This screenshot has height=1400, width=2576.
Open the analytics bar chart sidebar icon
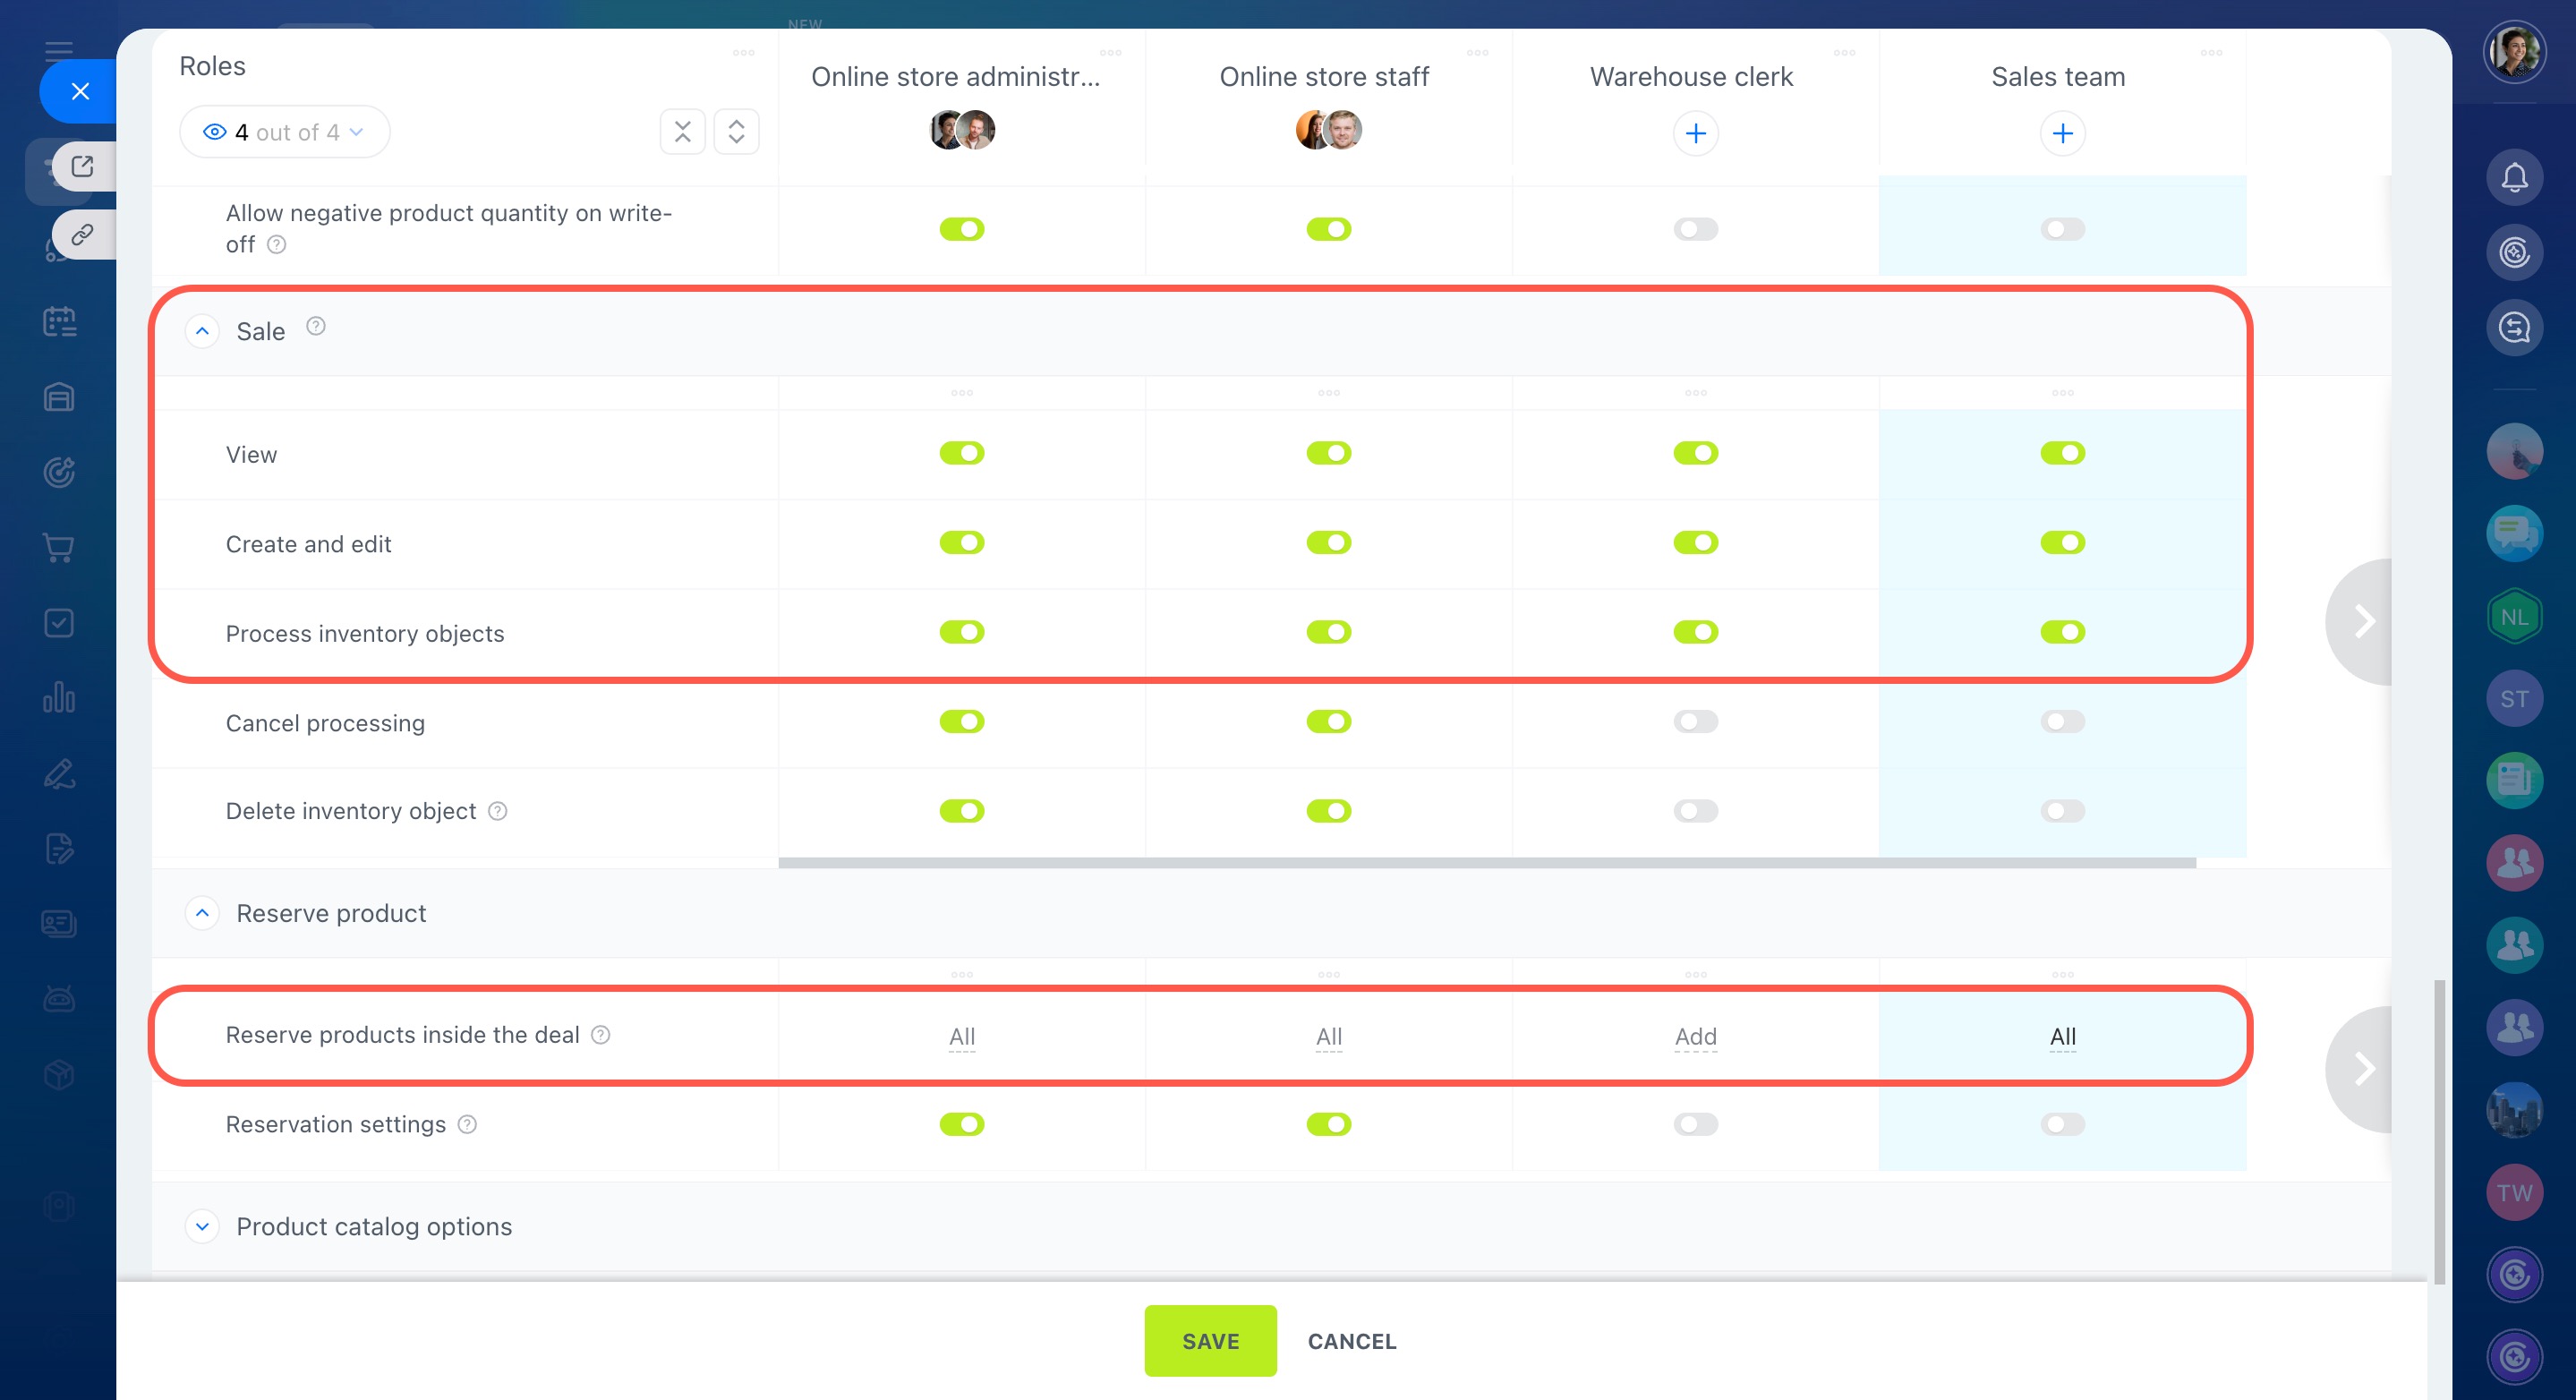(59, 698)
